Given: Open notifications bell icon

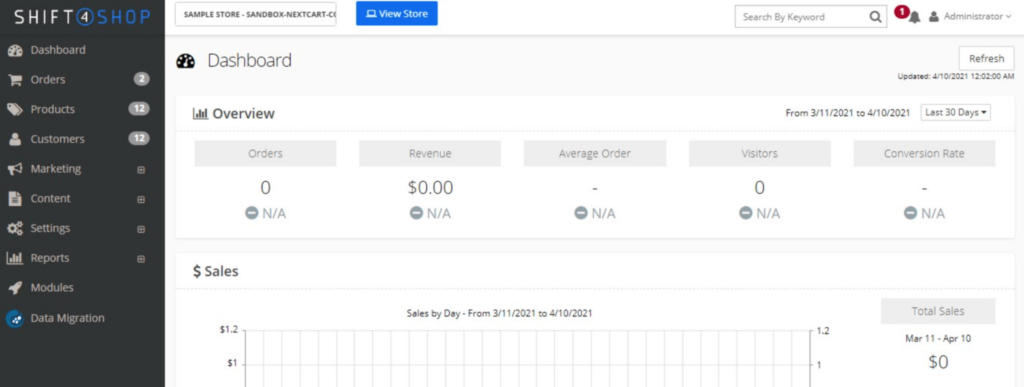Looking at the screenshot, I should (915, 18).
